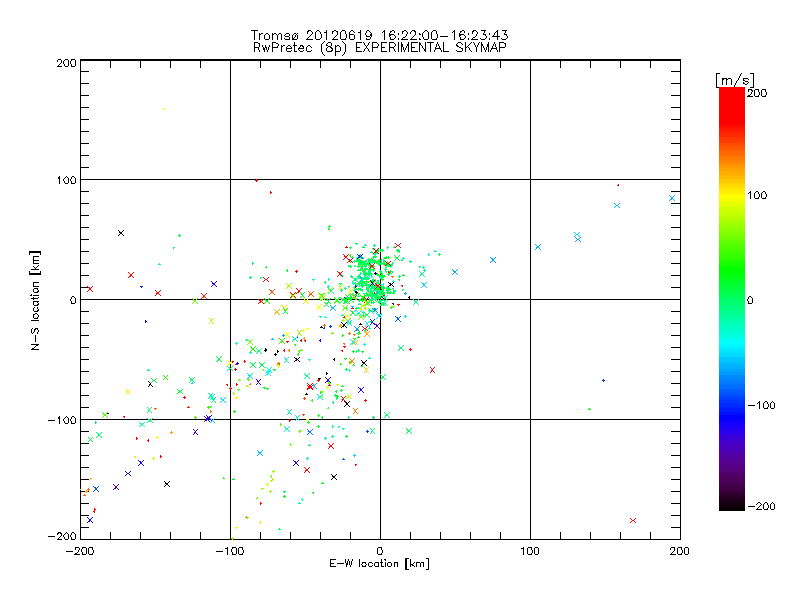Click the y-axis tick label 100

pyautogui.click(x=66, y=180)
